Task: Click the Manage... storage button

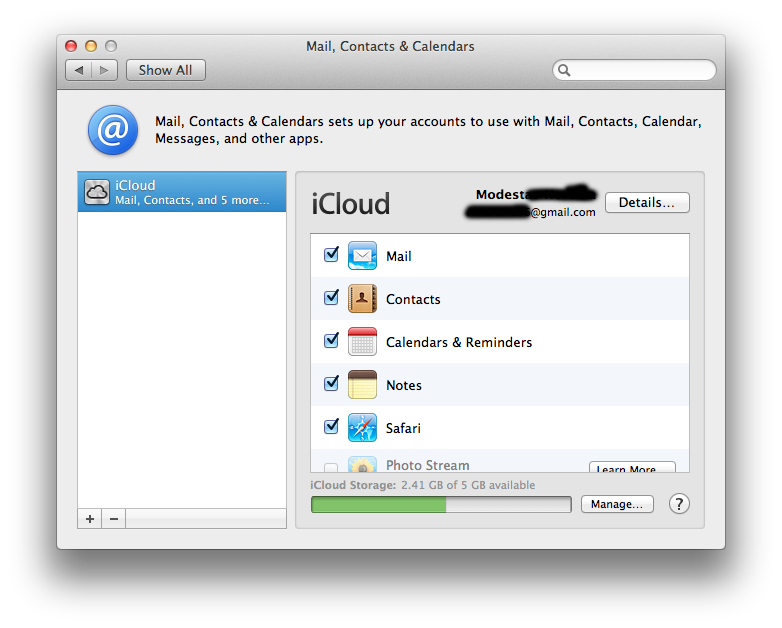Action: tap(617, 504)
